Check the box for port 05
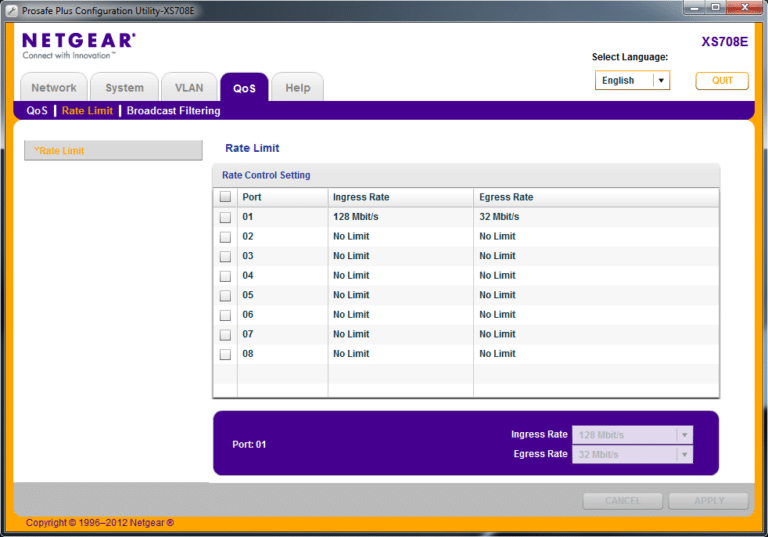768x537 pixels. pos(225,295)
